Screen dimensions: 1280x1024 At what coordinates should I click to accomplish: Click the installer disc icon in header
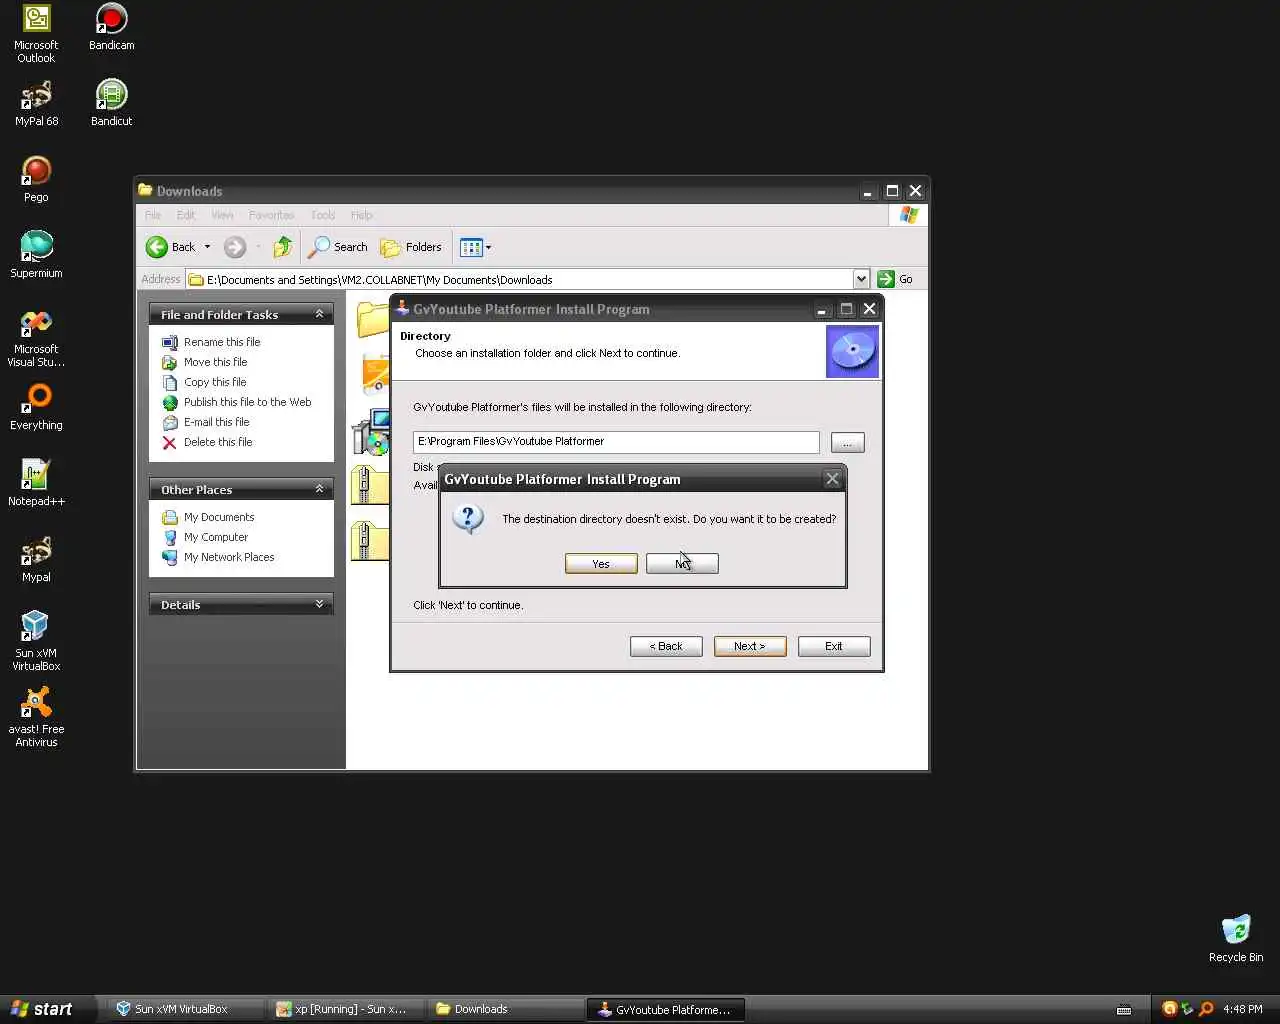852,352
